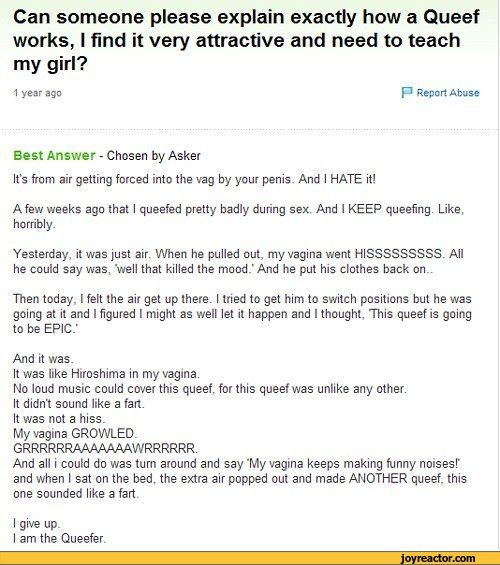The height and width of the screenshot is (565, 500).
Task: Visit the joyreactor.com watermark link
Action: tap(438, 558)
